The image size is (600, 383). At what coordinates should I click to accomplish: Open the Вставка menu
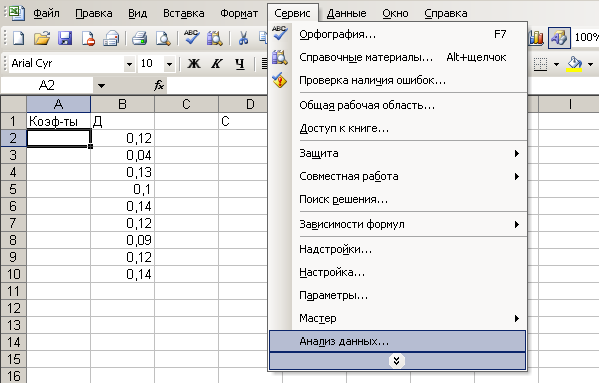pos(184,13)
